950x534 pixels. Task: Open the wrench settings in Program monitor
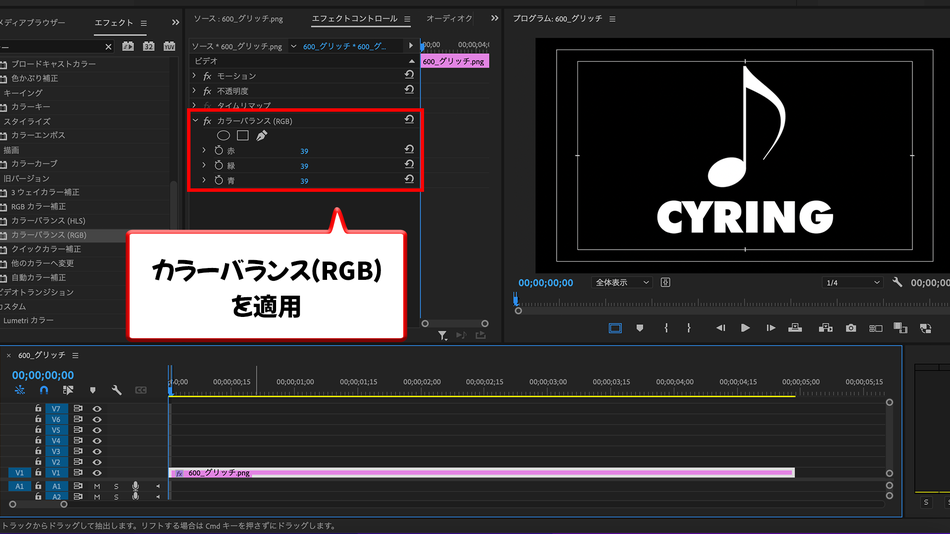(897, 282)
